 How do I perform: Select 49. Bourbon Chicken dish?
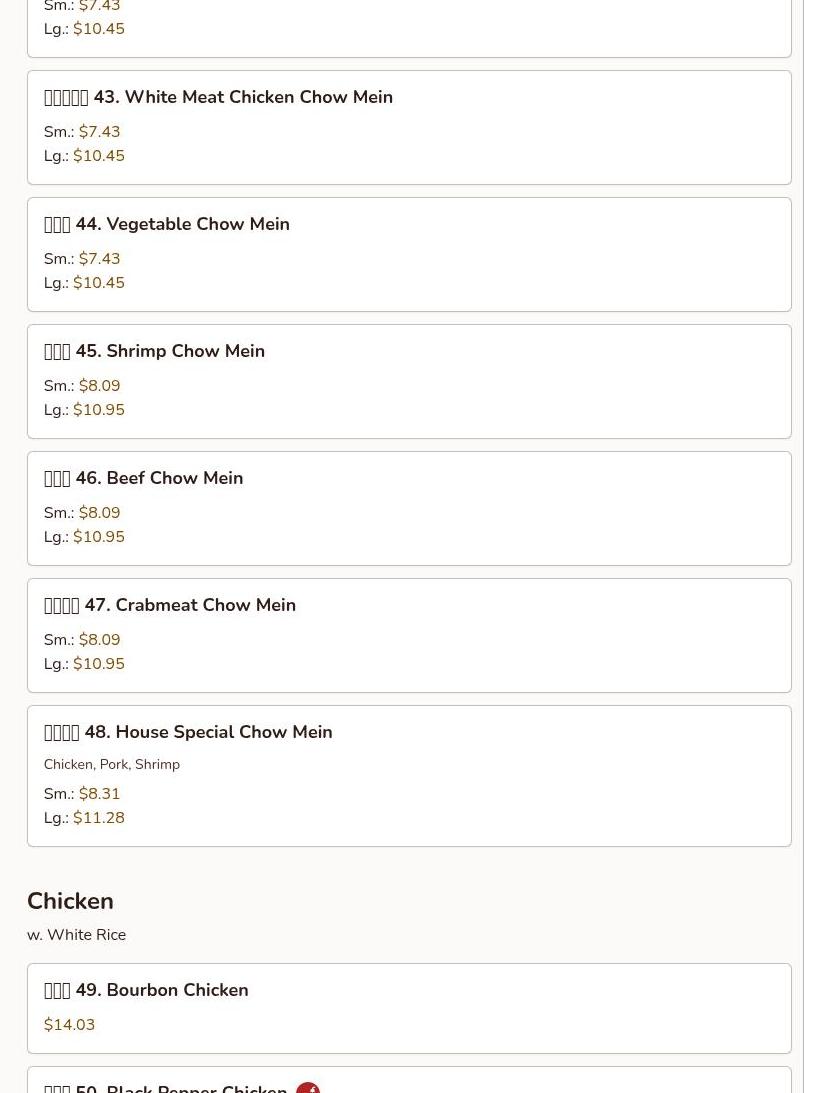409,1008
